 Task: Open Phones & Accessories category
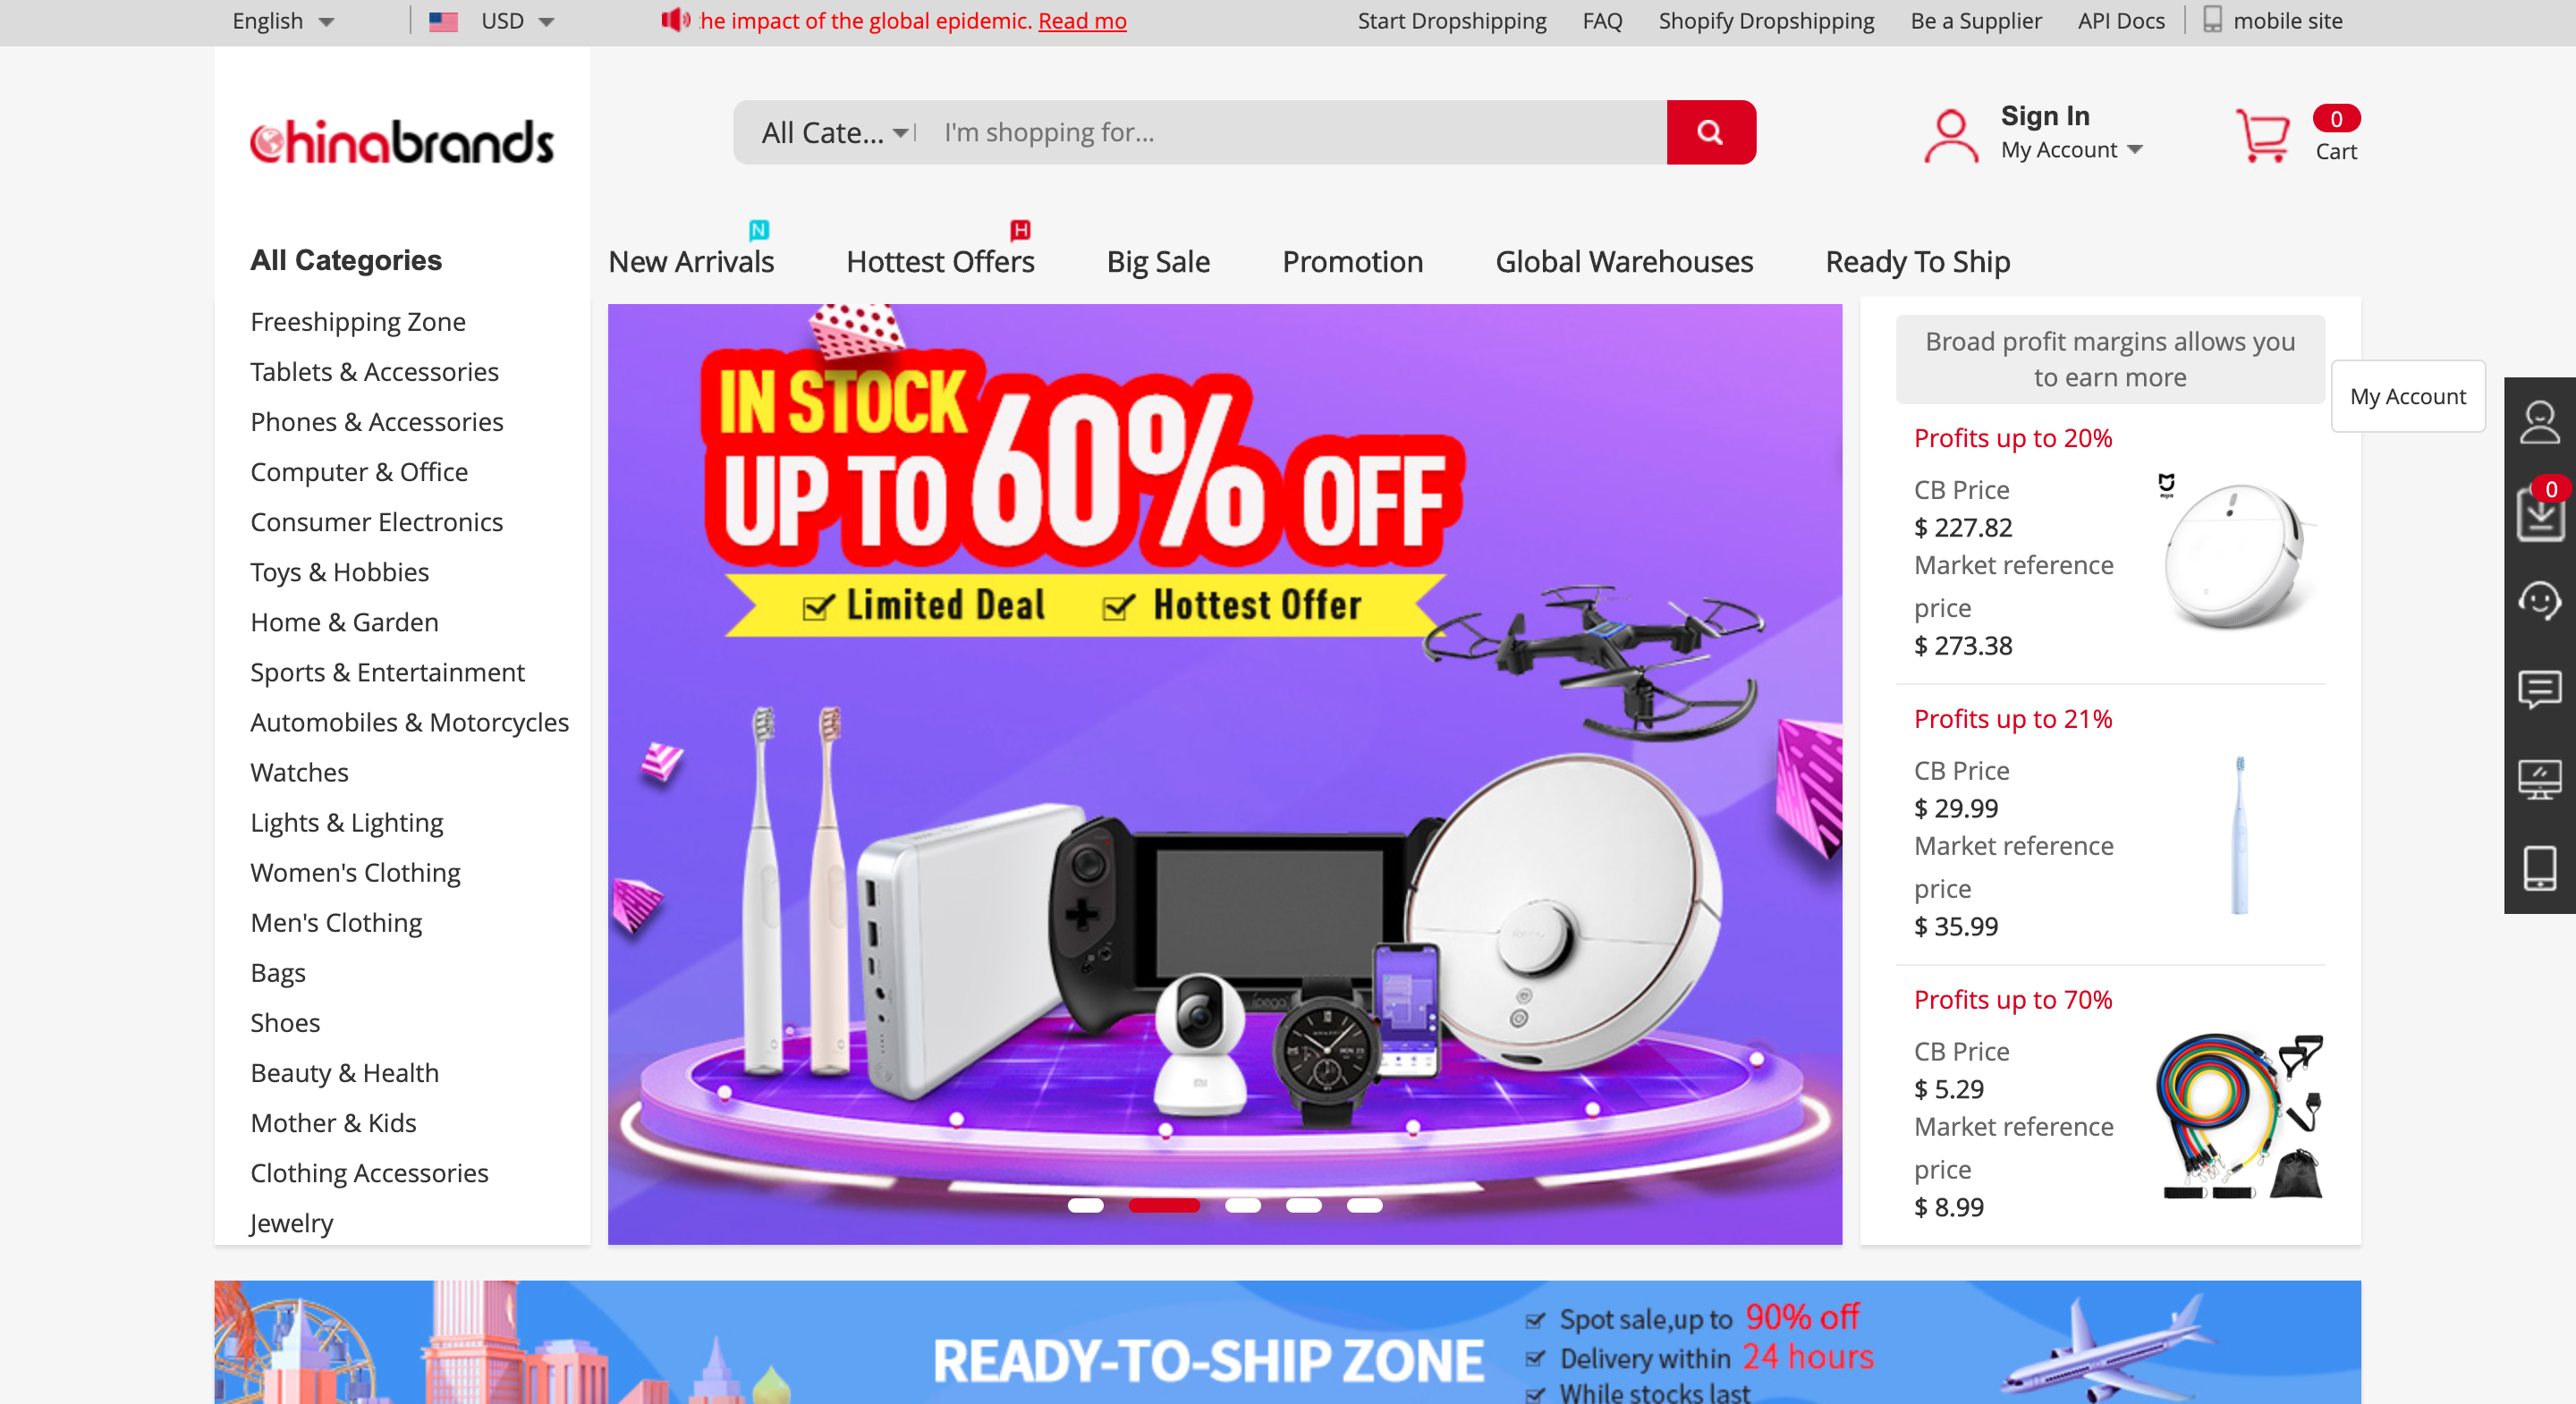pos(377,422)
